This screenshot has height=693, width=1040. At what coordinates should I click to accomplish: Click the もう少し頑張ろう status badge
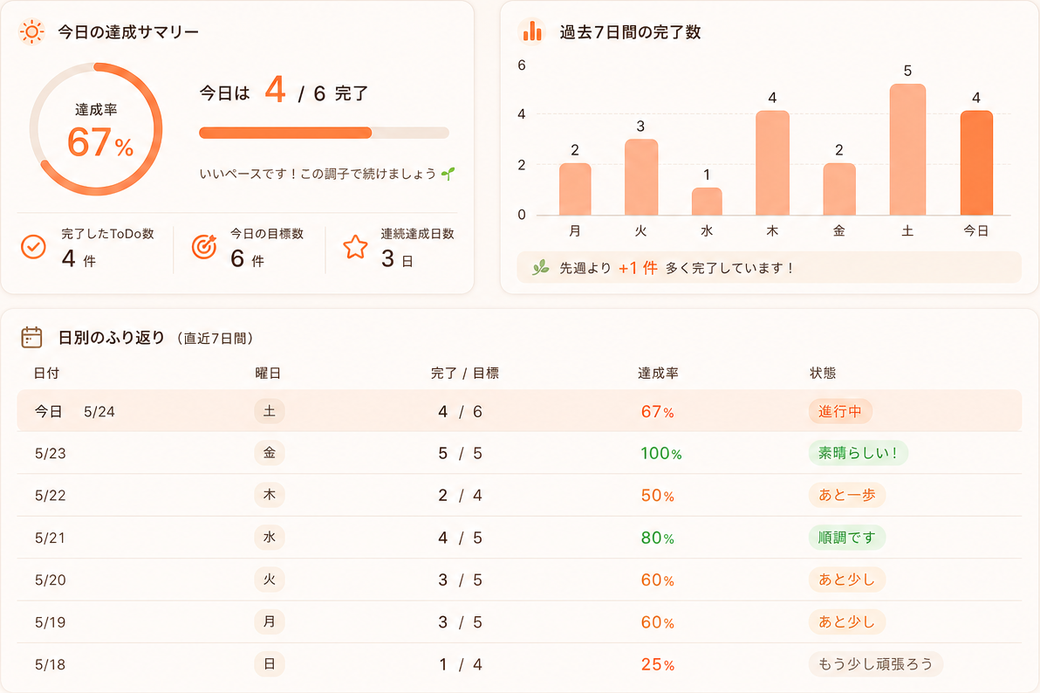pos(875,664)
